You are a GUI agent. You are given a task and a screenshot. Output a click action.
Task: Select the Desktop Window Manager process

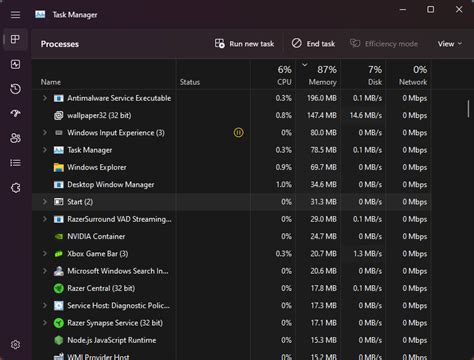pos(232,185)
